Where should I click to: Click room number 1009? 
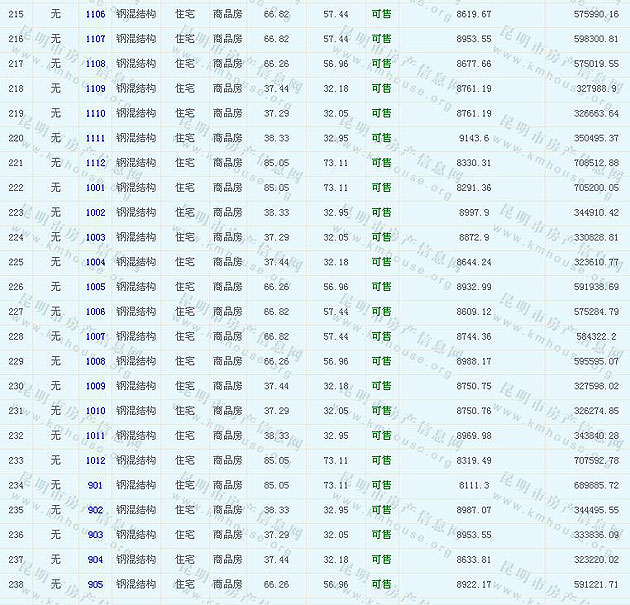(x=95, y=386)
